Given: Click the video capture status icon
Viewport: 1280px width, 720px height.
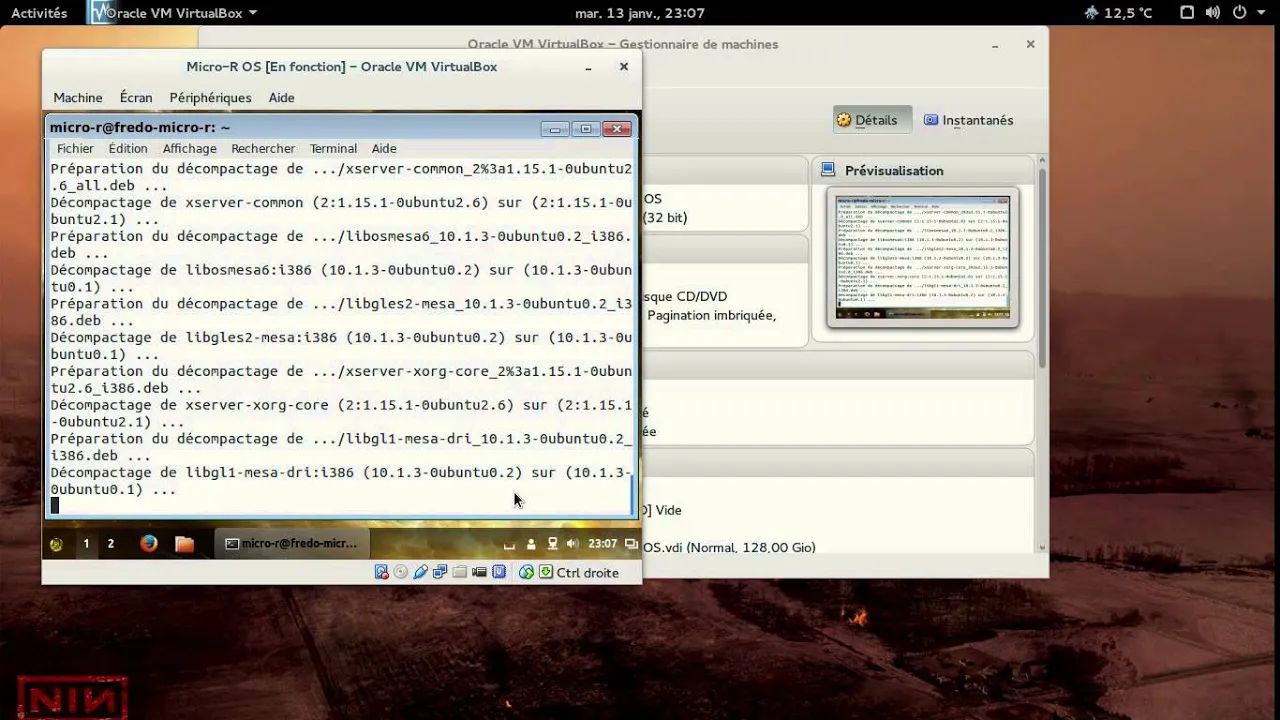Looking at the screenshot, I should click(479, 572).
